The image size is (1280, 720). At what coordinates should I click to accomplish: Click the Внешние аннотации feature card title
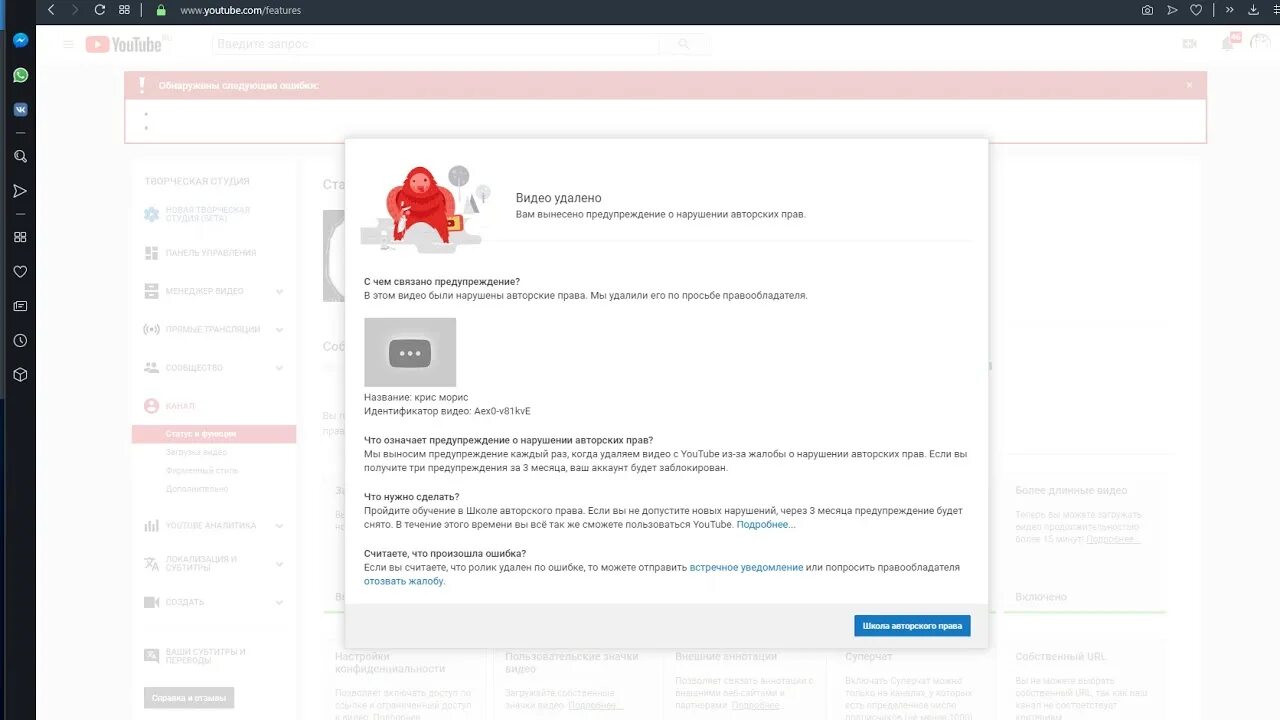(x=725, y=656)
